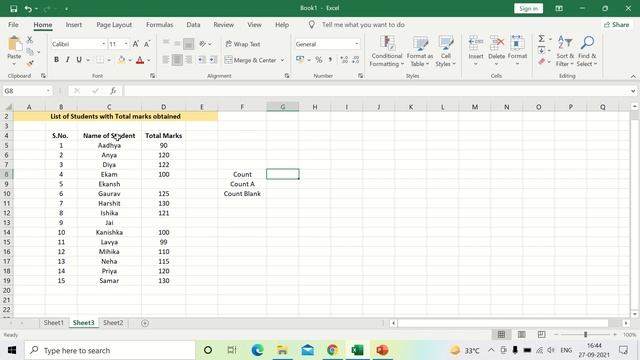Toggle bottom vertical alignment

coord(189,44)
